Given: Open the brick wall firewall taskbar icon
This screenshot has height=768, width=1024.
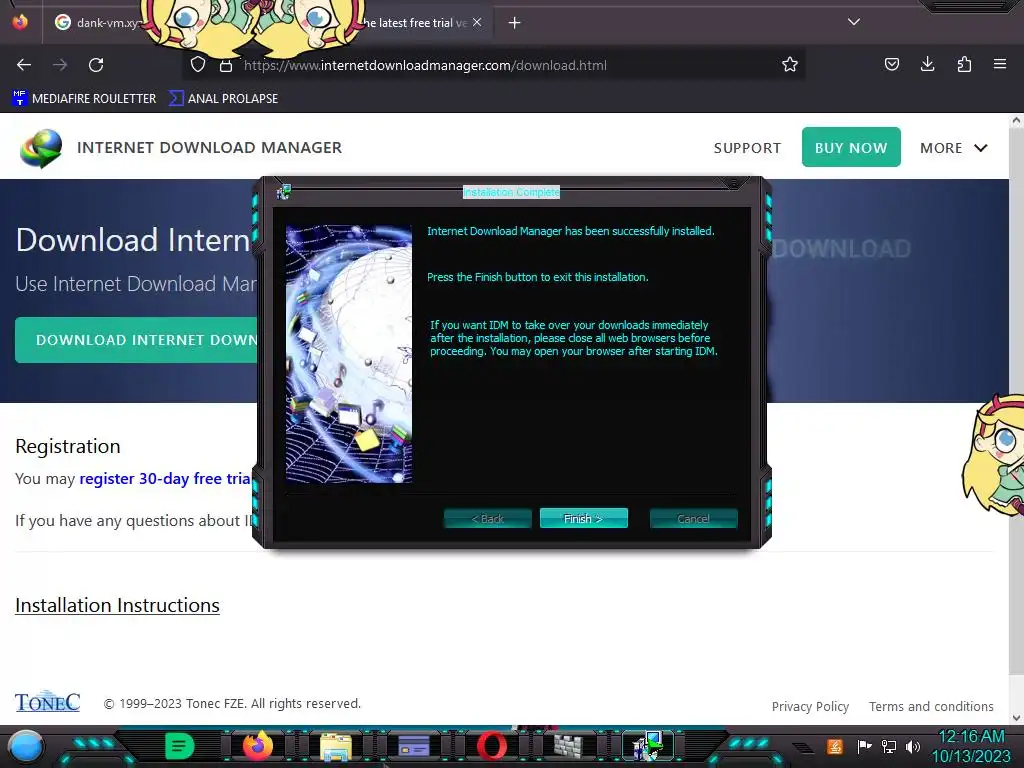Looking at the screenshot, I should point(568,746).
